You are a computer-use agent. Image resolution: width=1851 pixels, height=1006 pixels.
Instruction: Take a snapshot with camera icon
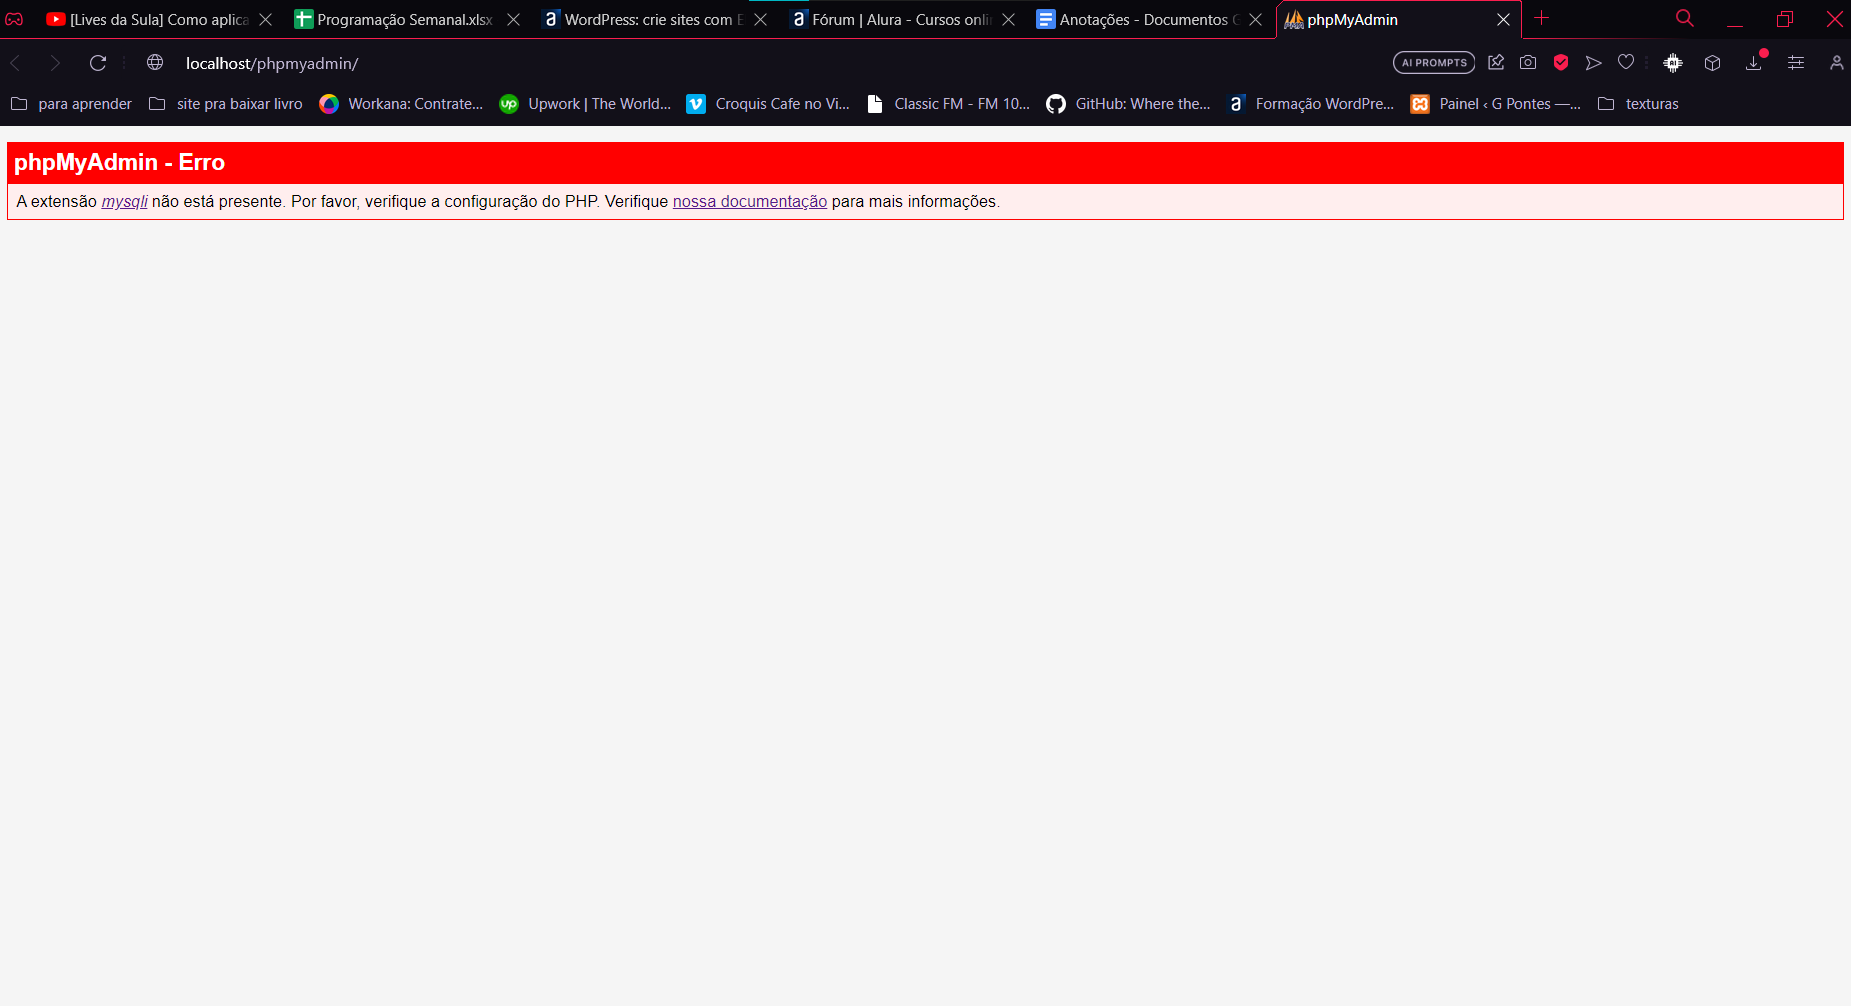1528,63
